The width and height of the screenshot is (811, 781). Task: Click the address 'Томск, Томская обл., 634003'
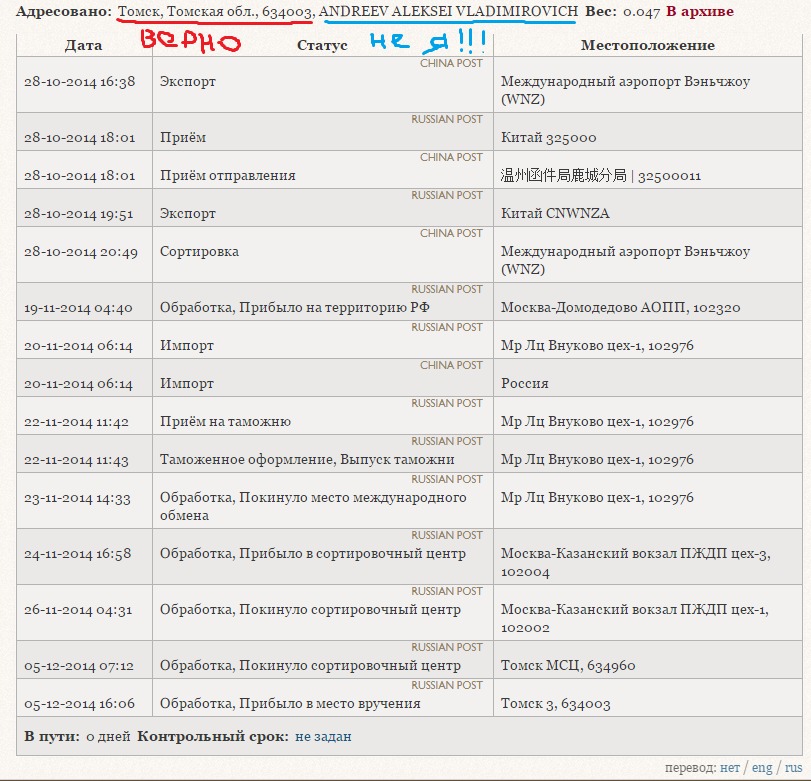[216, 12]
